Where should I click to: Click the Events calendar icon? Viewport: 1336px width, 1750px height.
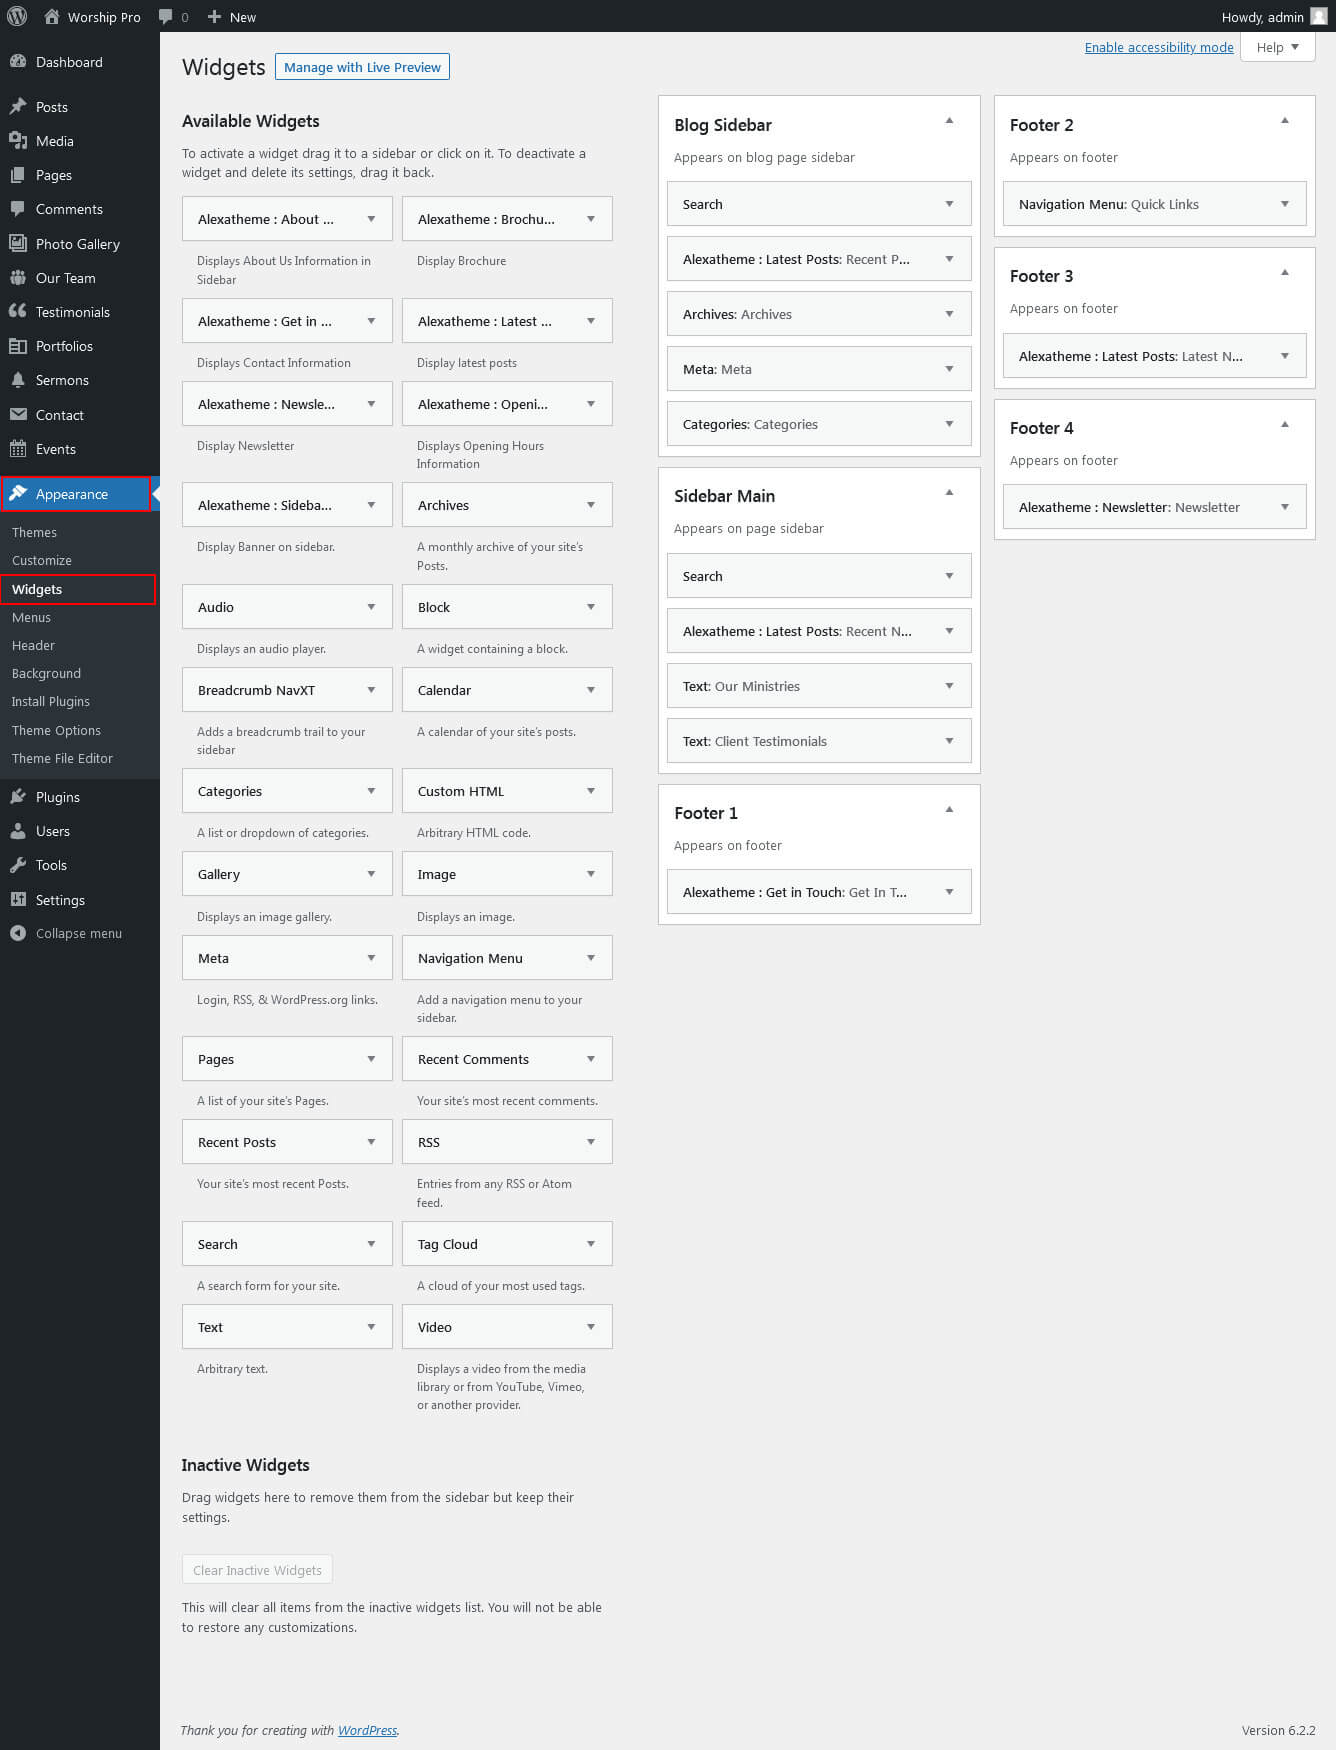point(18,449)
